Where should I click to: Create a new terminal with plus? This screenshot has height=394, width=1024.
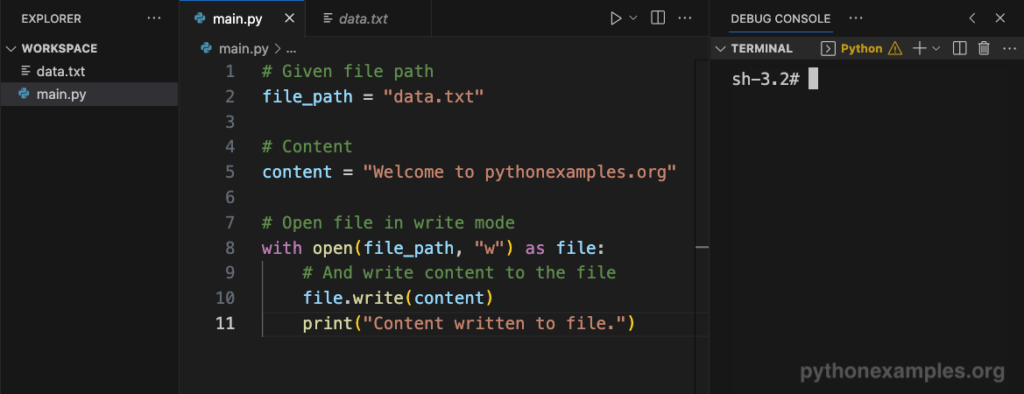point(920,48)
